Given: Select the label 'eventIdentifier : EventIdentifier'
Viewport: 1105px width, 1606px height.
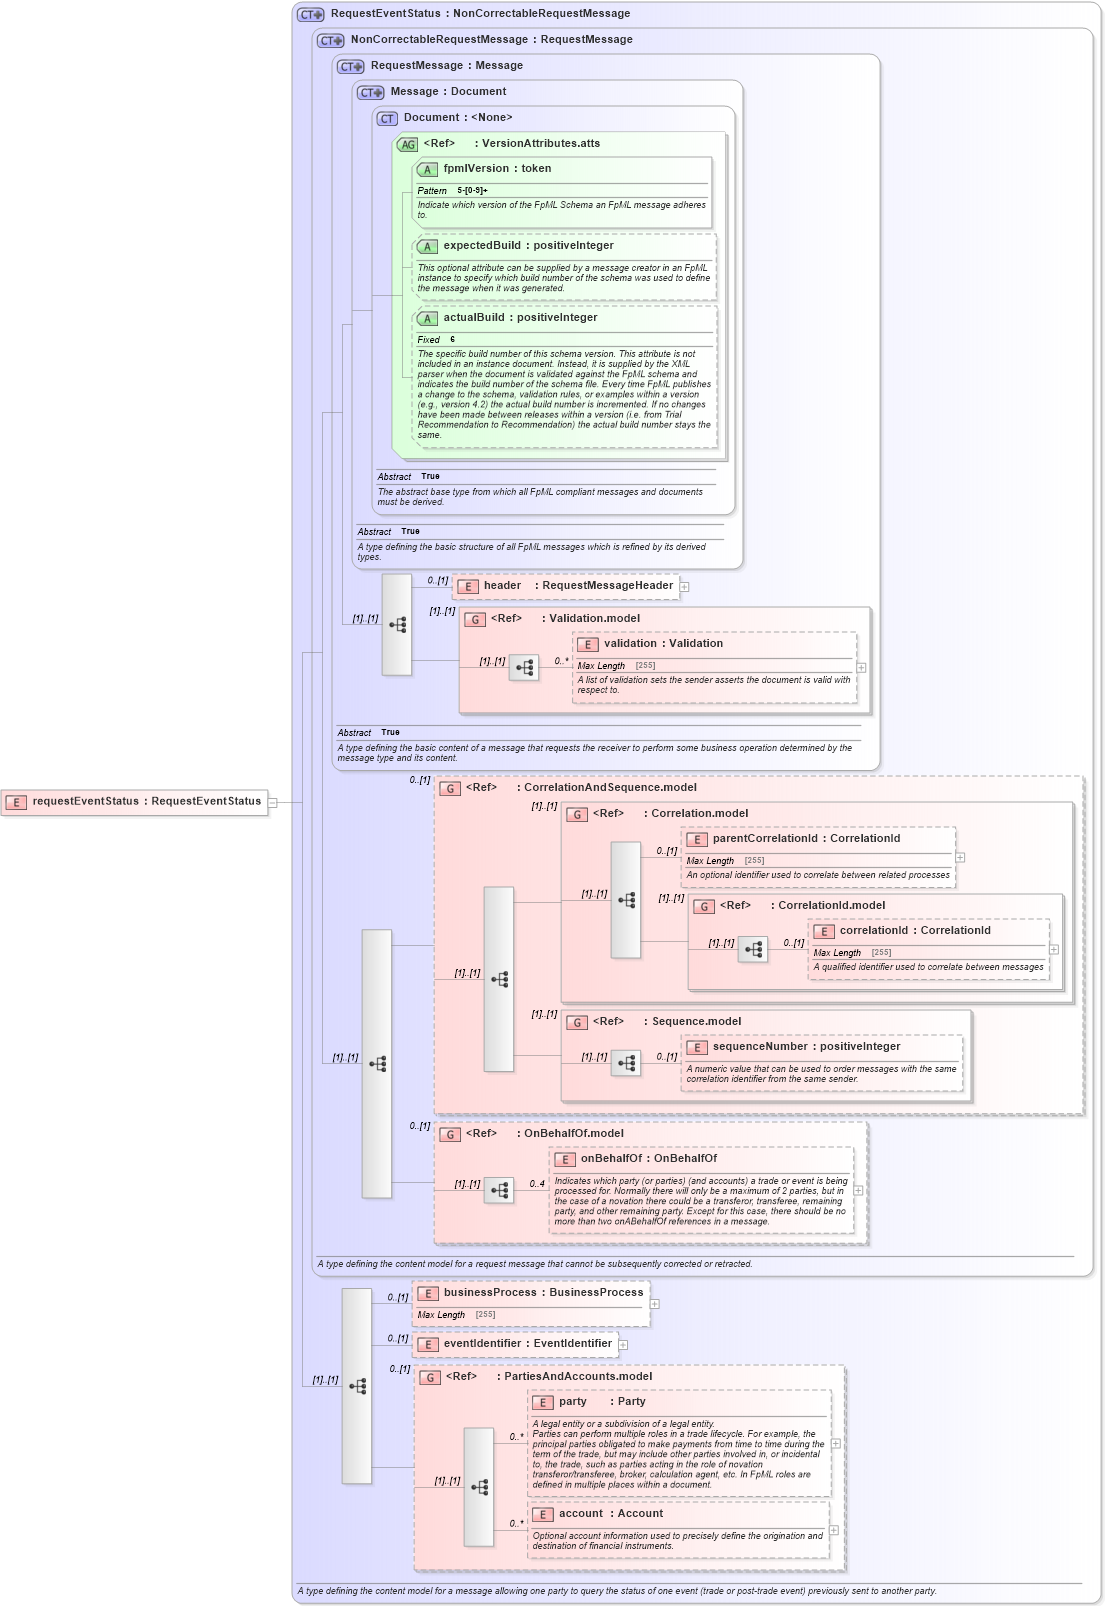Looking at the screenshot, I should click(x=527, y=1344).
